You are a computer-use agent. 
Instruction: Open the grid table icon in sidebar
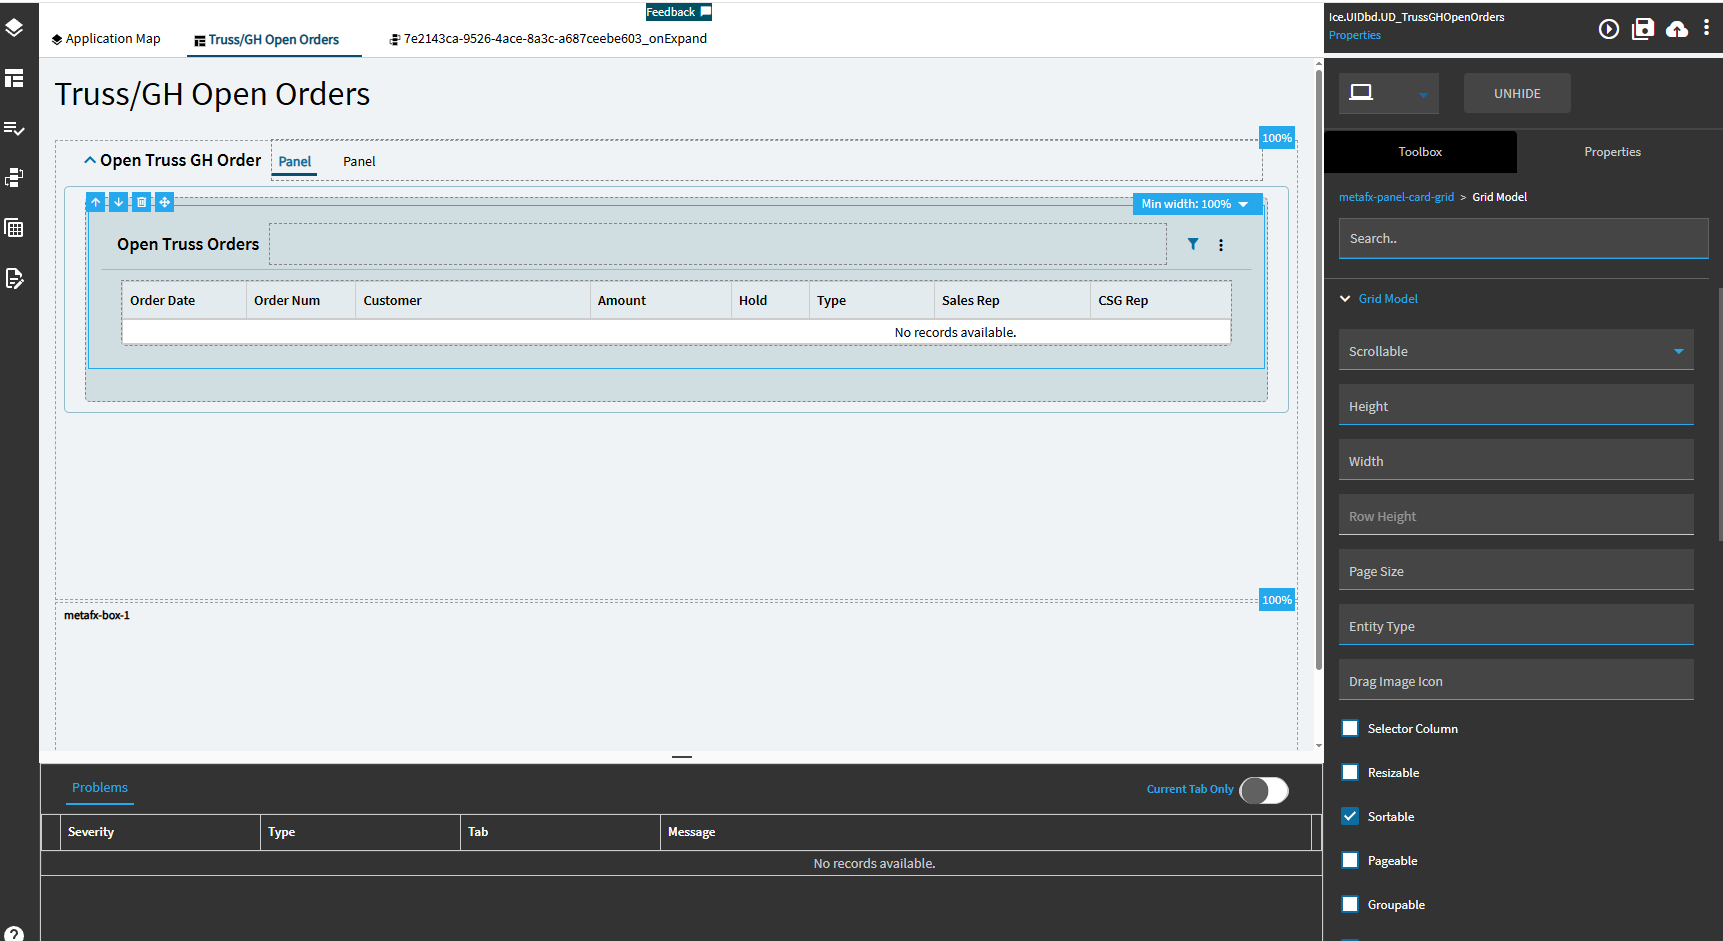14,228
